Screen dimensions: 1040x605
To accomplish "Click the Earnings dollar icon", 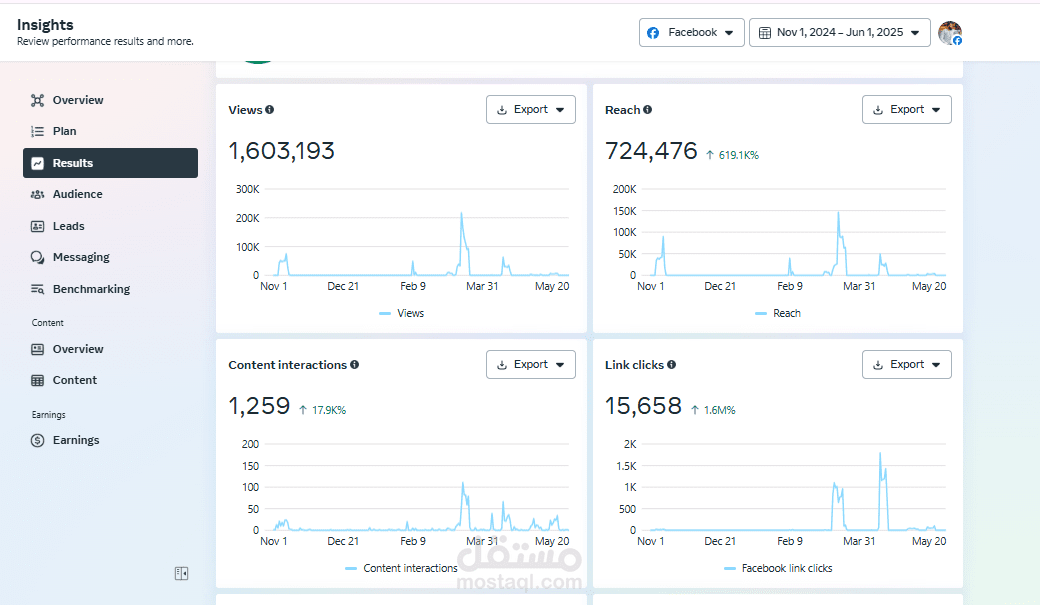I will [x=37, y=440].
